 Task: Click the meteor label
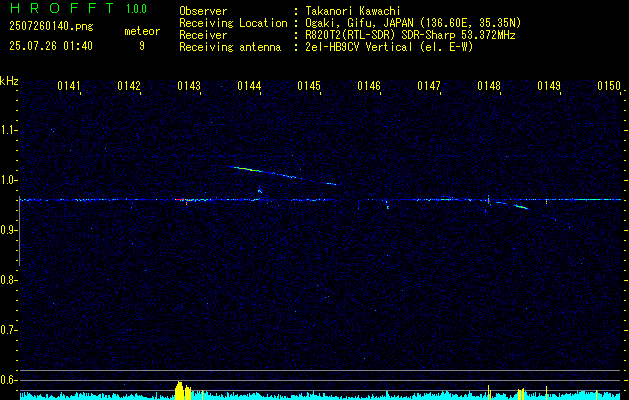point(142,31)
